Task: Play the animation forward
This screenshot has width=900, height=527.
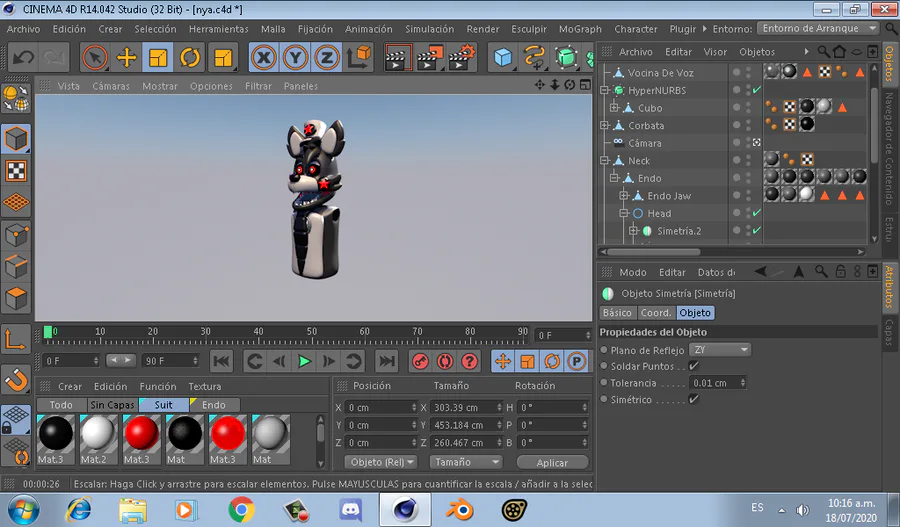Action: [x=304, y=361]
